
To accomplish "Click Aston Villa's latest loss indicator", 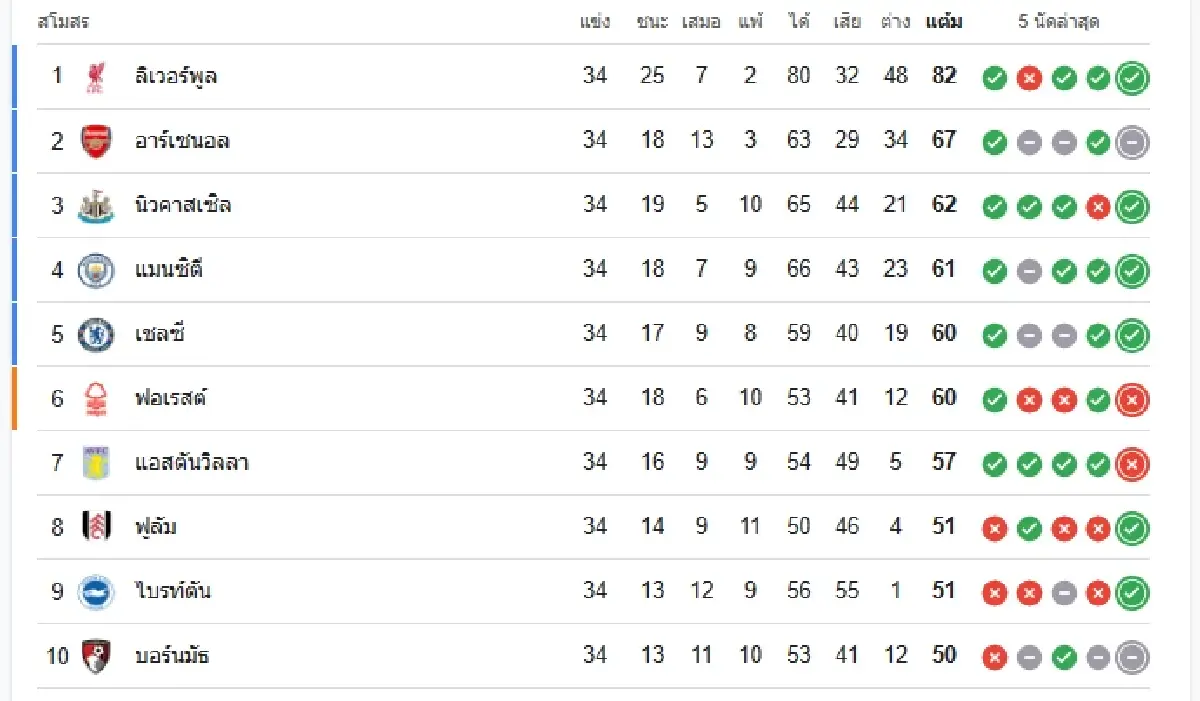I will pos(1132,464).
